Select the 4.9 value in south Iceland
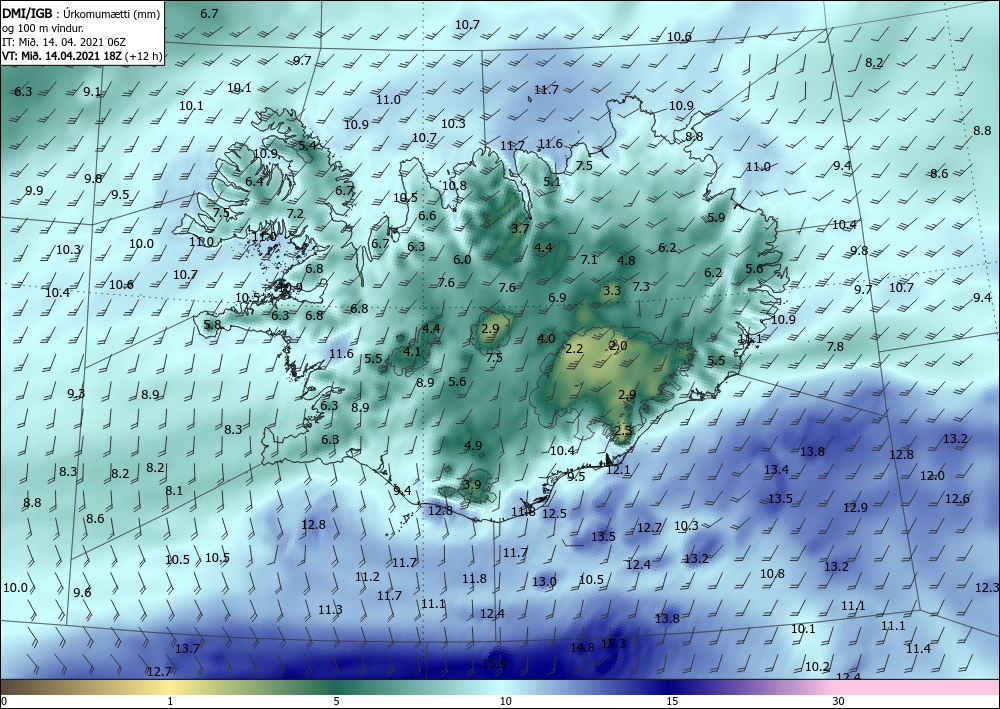 click(x=473, y=446)
